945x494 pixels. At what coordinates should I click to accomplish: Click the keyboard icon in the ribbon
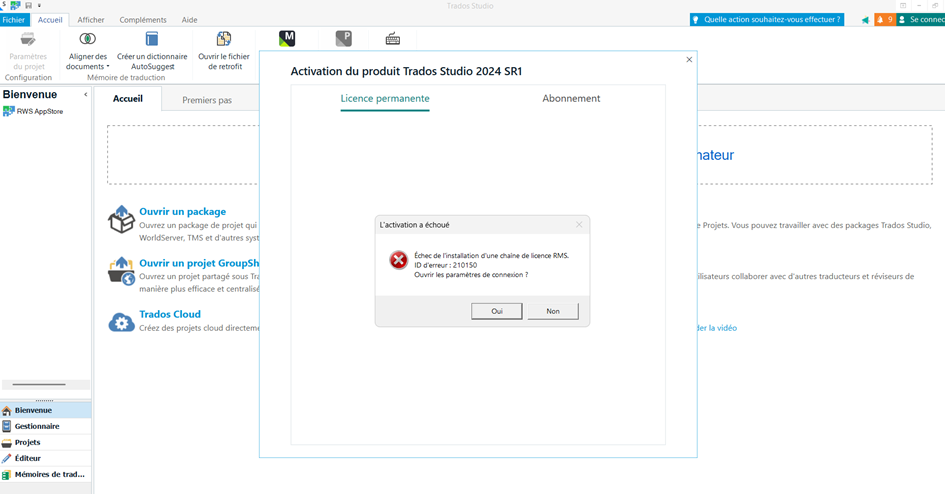coord(393,39)
